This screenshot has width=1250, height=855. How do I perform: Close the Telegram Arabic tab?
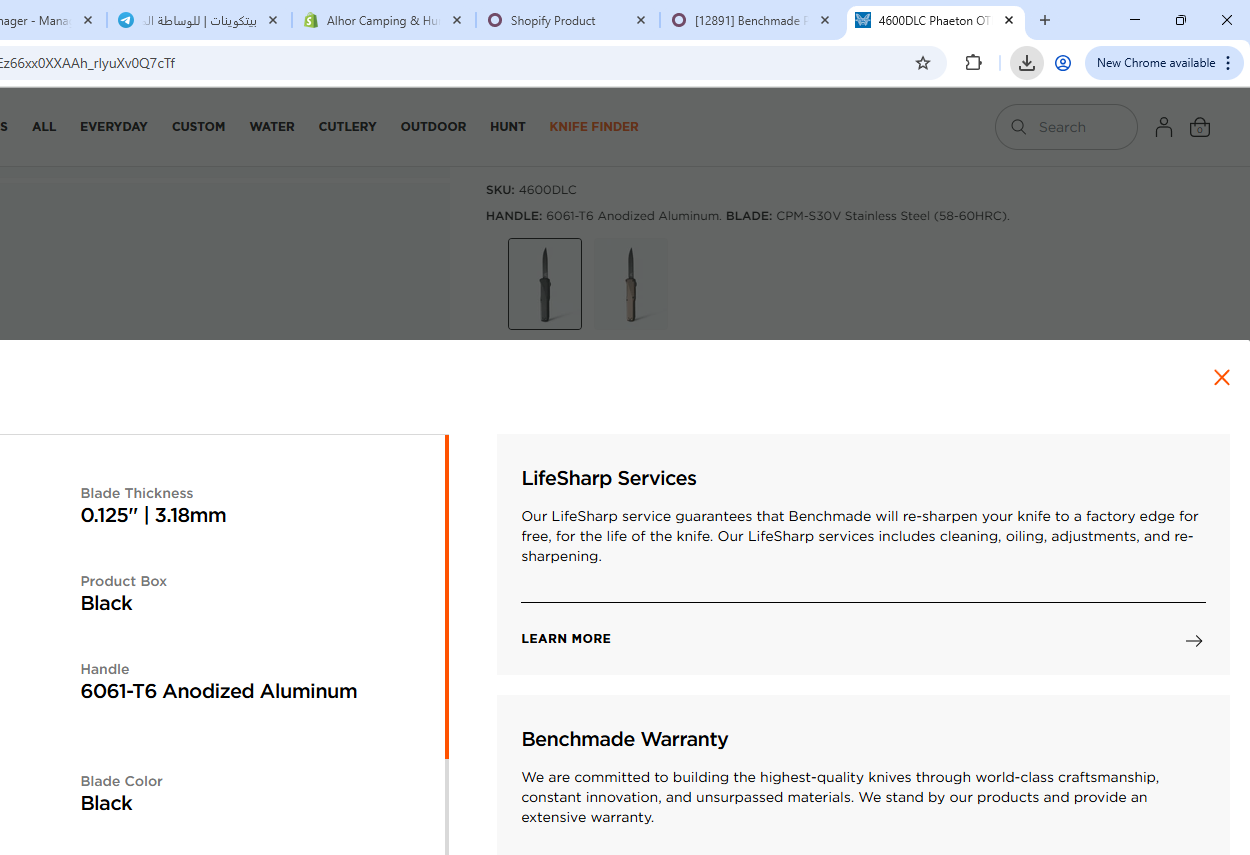[273, 20]
